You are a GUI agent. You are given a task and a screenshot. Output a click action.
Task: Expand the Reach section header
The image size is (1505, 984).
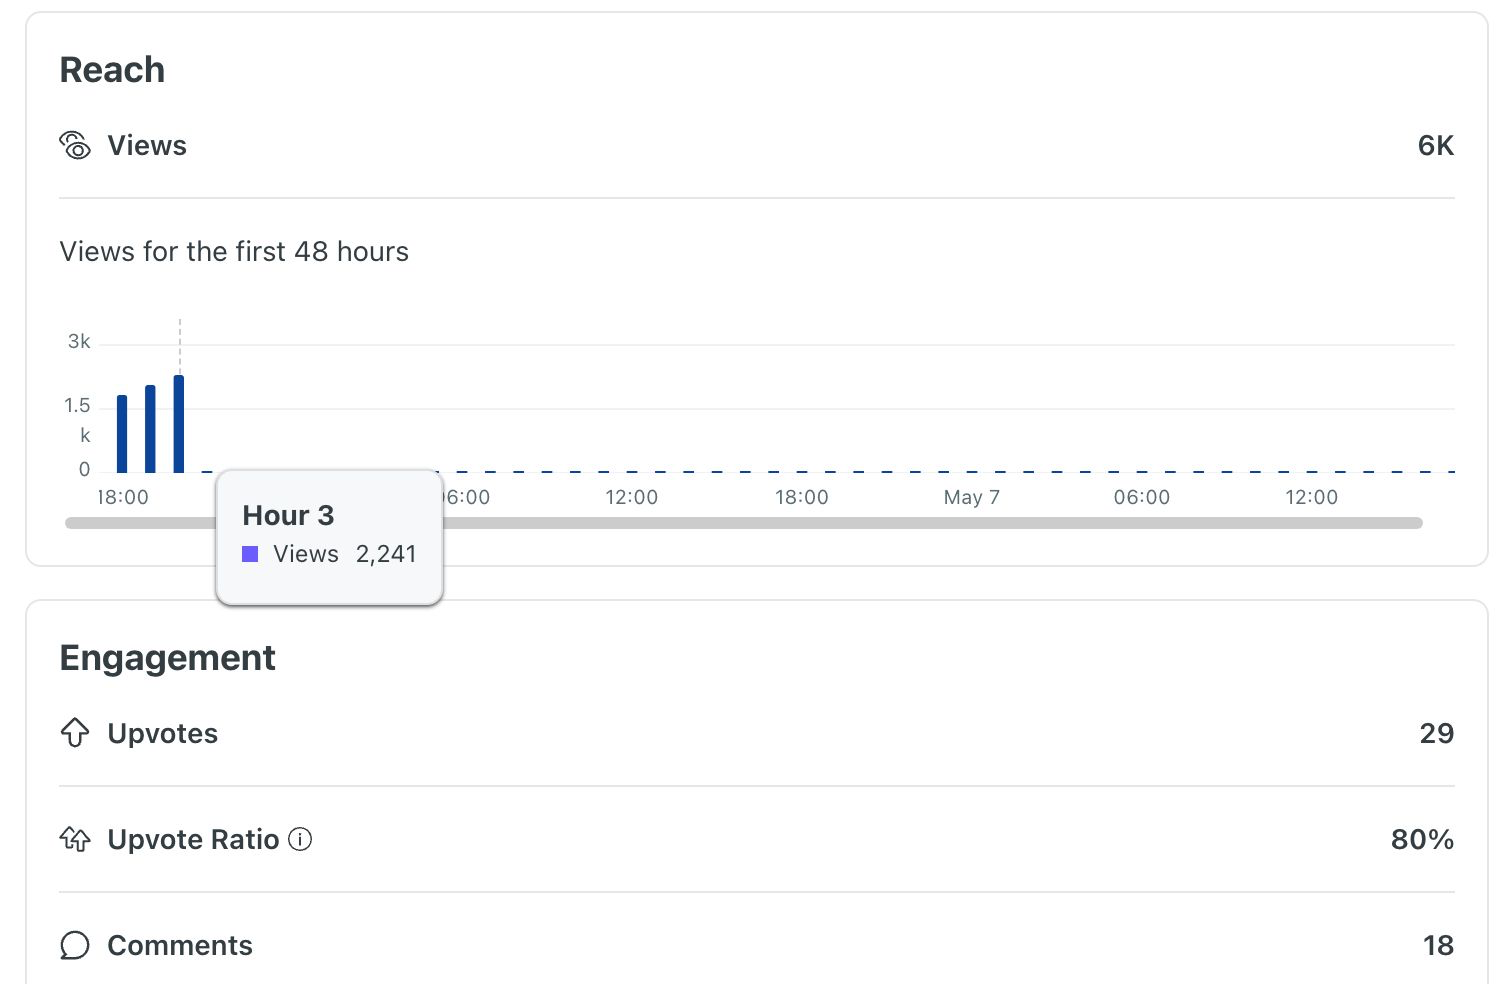point(112,69)
